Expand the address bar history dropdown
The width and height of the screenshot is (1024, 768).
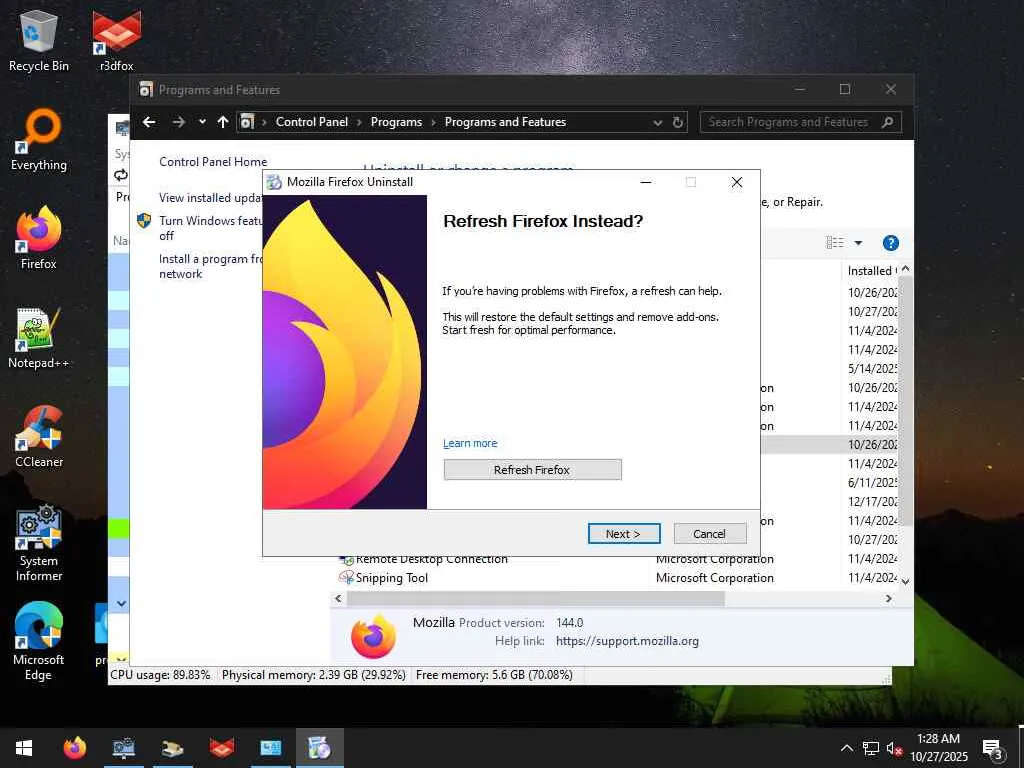coord(658,122)
